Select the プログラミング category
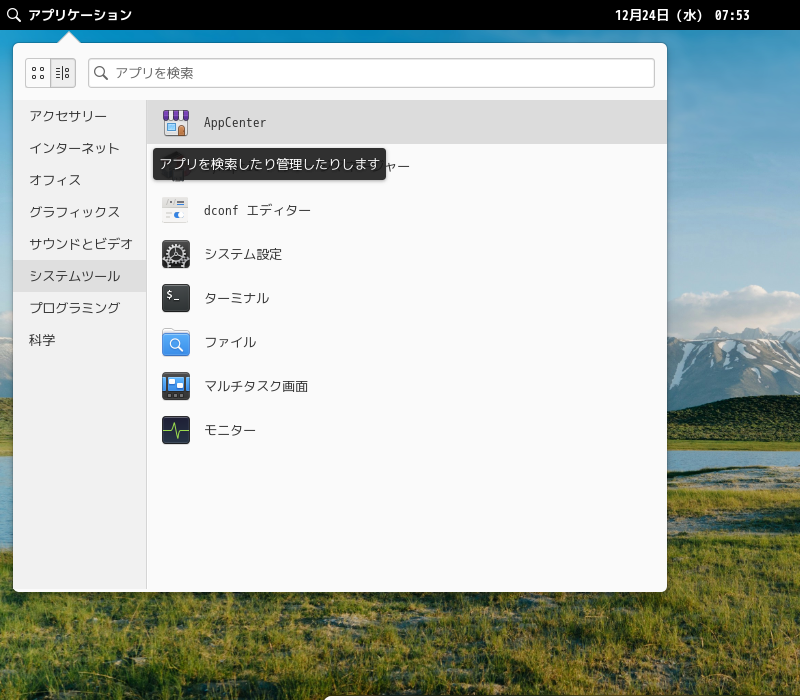 click(80, 308)
